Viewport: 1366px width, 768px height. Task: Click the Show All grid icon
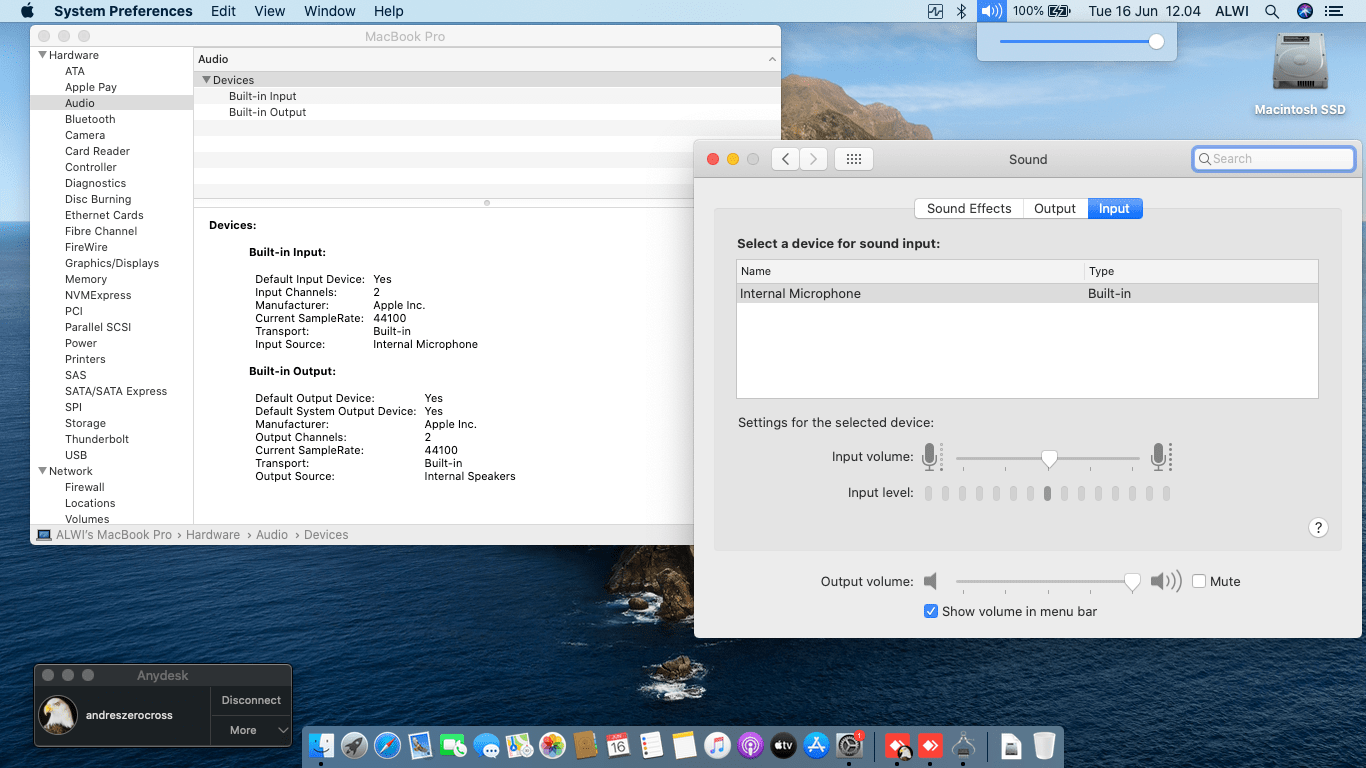[x=853, y=159]
